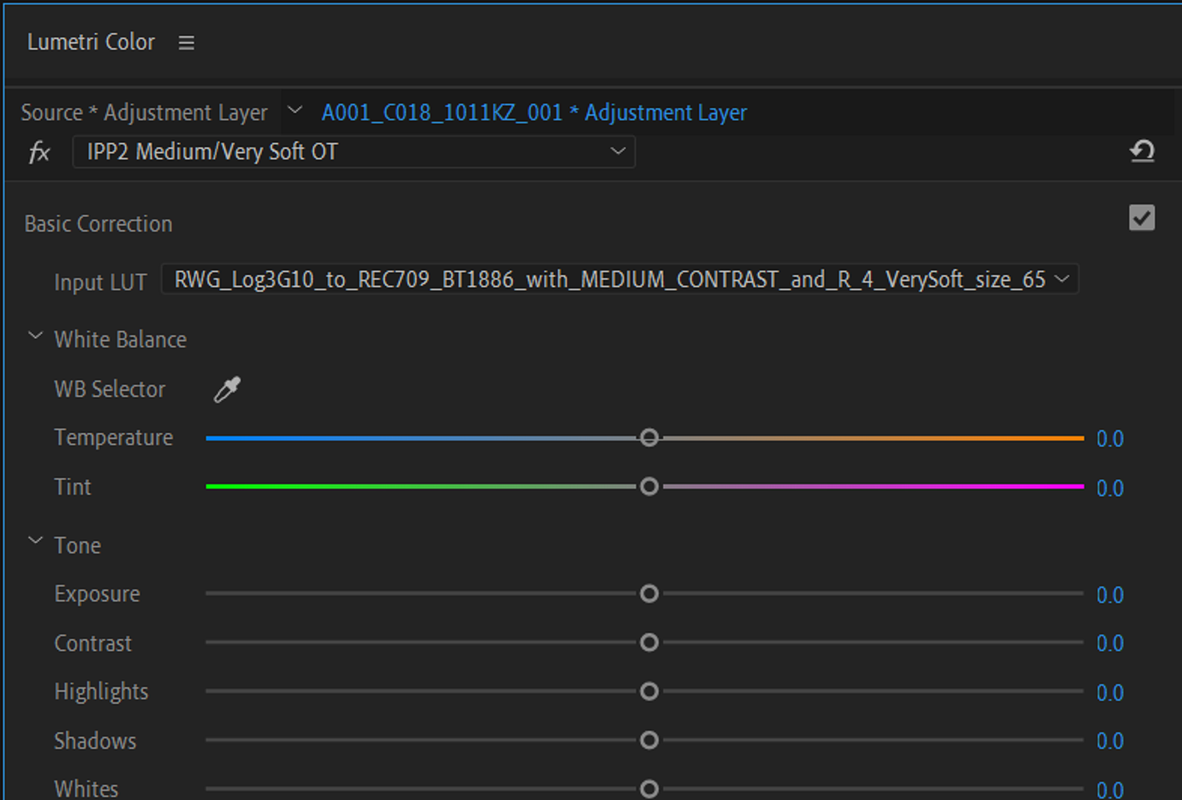
Task: Click the WB Selector label
Action: coord(110,389)
